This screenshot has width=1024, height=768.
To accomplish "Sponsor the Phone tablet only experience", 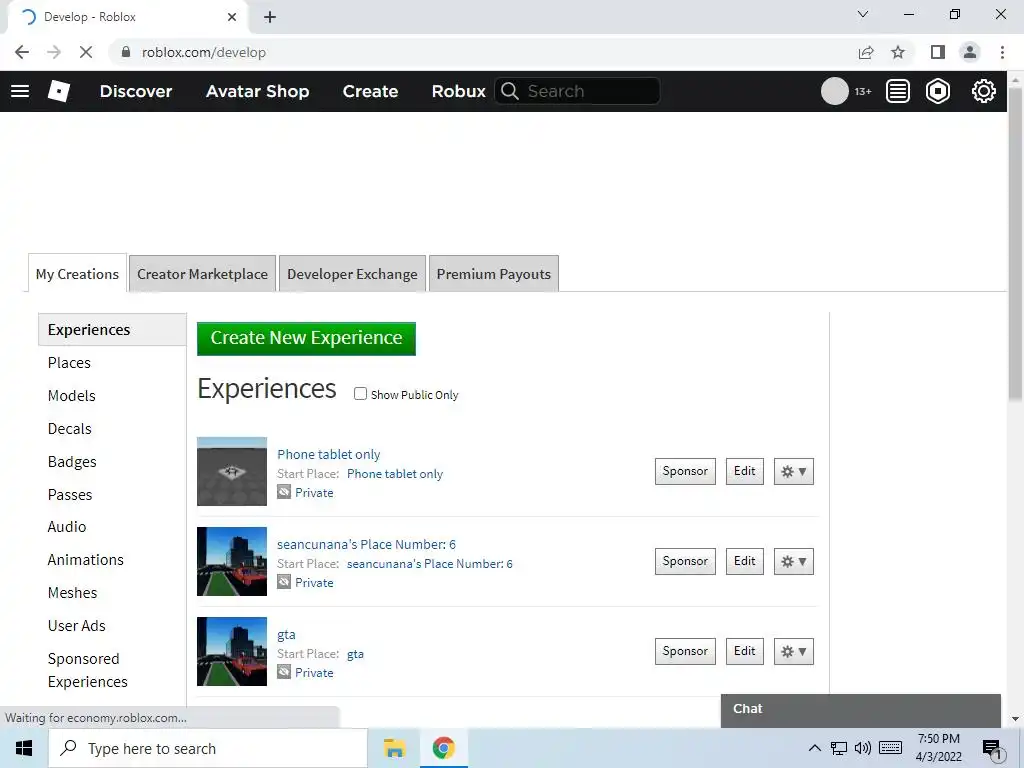I will (685, 472).
